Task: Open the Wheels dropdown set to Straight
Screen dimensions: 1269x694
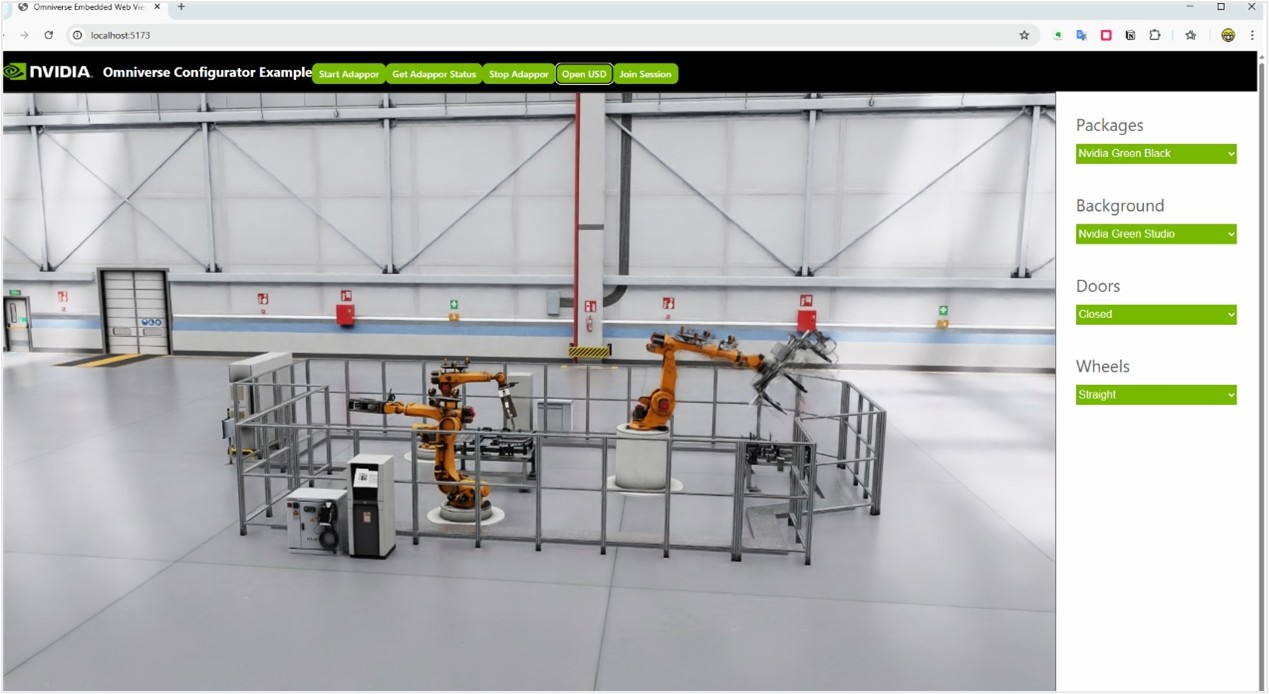Action: tap(1156, 395)
